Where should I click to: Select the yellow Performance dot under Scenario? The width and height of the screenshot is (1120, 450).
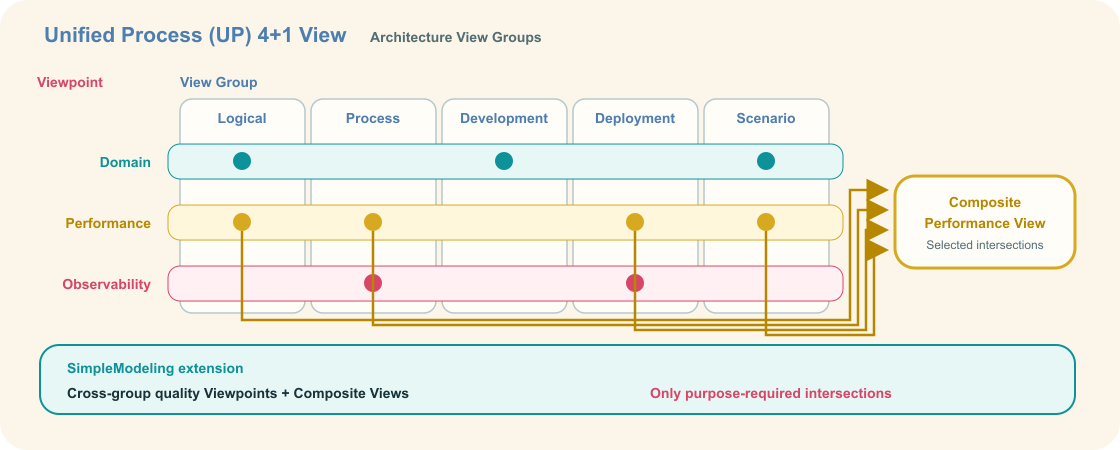(766, 222)
